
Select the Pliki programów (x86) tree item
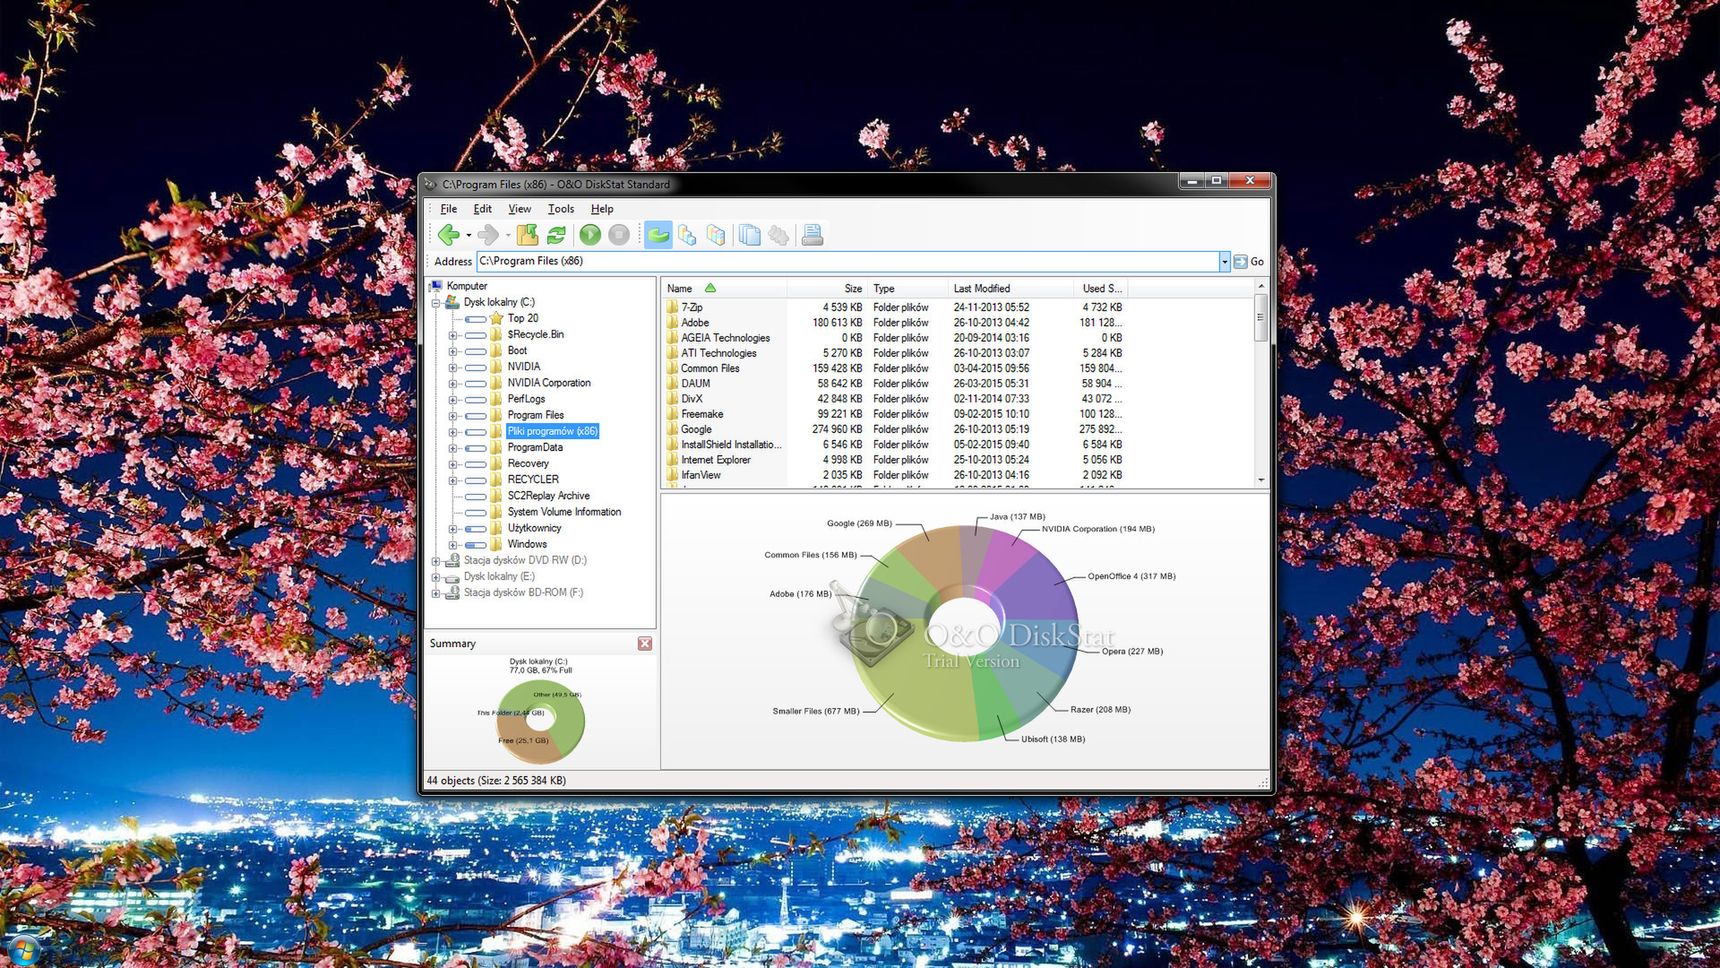(x=552, y=431)
